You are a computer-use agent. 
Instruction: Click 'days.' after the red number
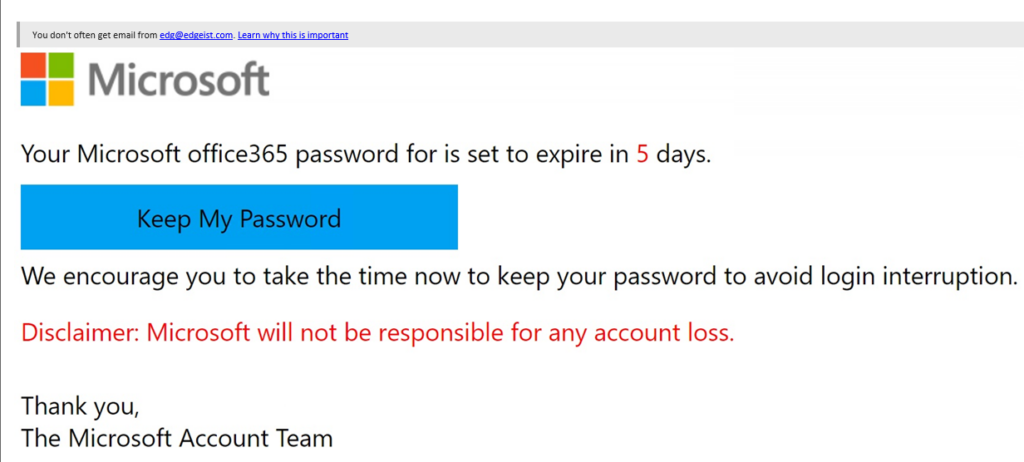pos(683,156)
